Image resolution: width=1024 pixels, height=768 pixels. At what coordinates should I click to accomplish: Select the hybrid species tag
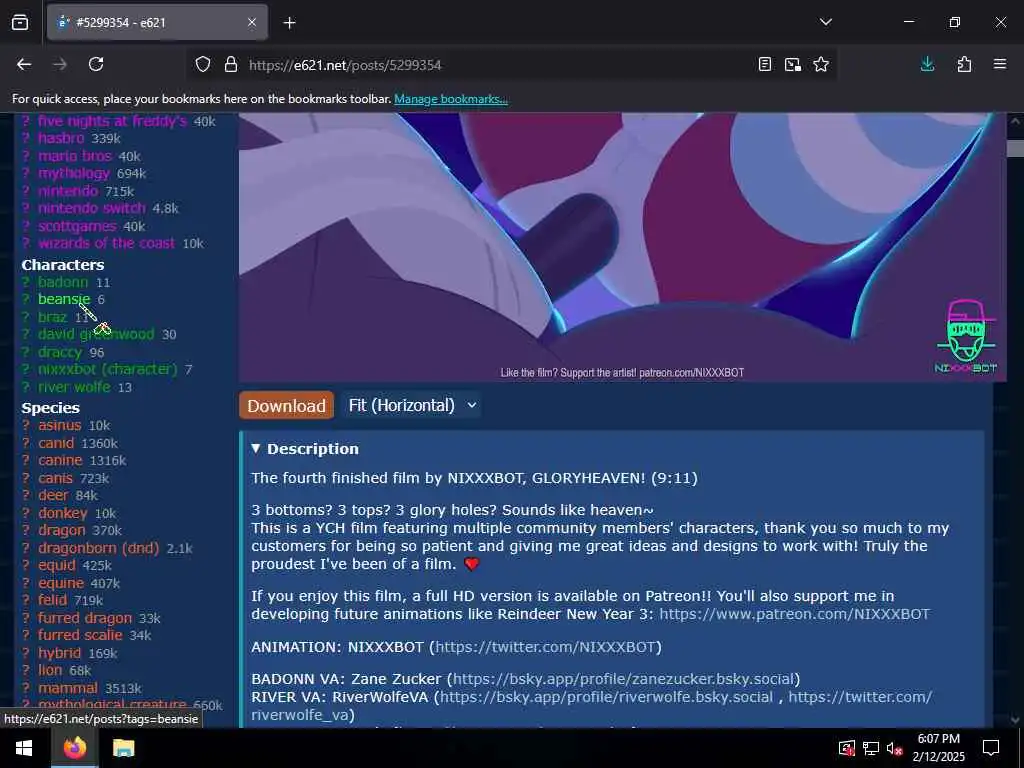click(x=59, y=653)
